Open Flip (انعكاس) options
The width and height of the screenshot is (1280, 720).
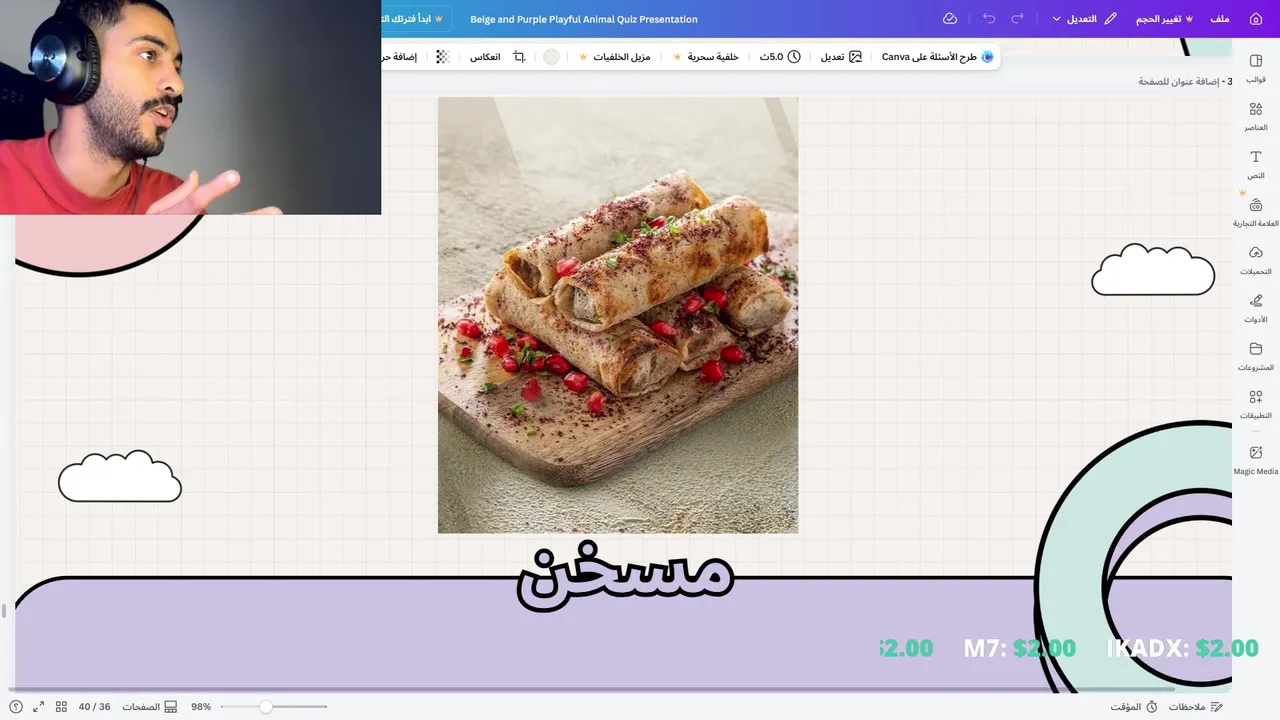click(x=485, y=57)
